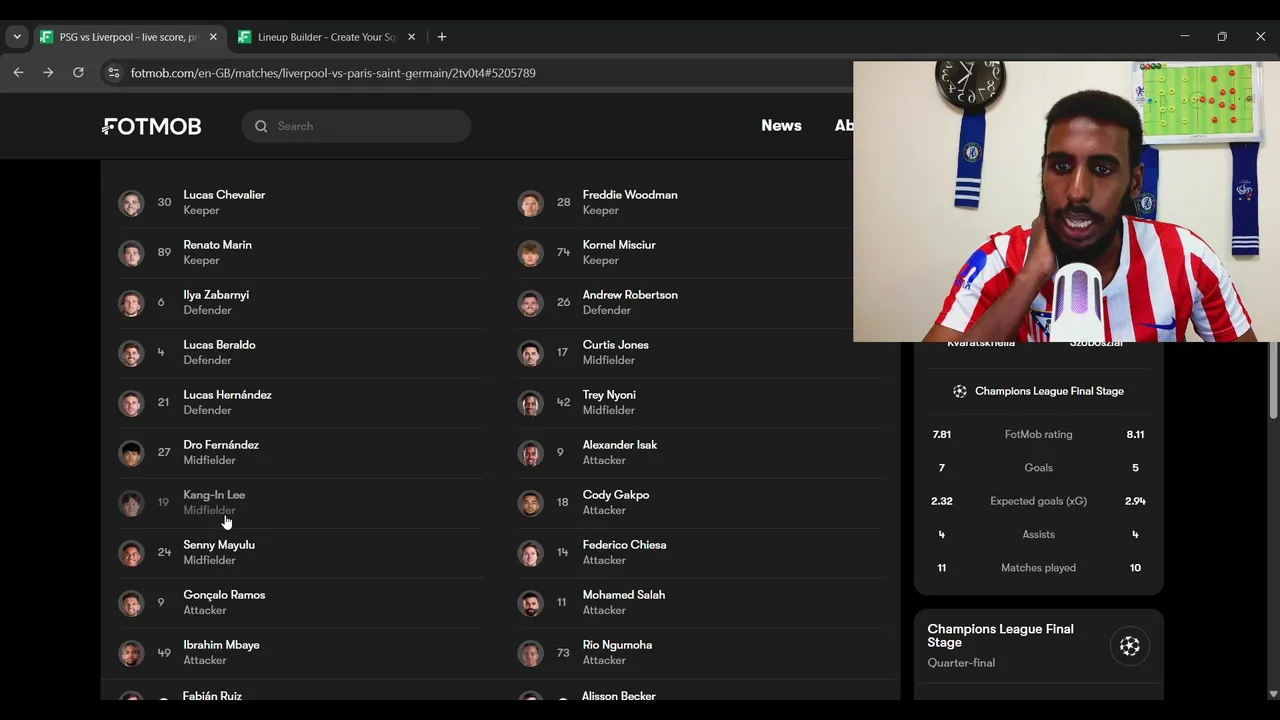Click Lucas Chevalier's player photo
The width and height of the screenshot is (1280, 720).
pyautogui.click(x=131, y=203)
